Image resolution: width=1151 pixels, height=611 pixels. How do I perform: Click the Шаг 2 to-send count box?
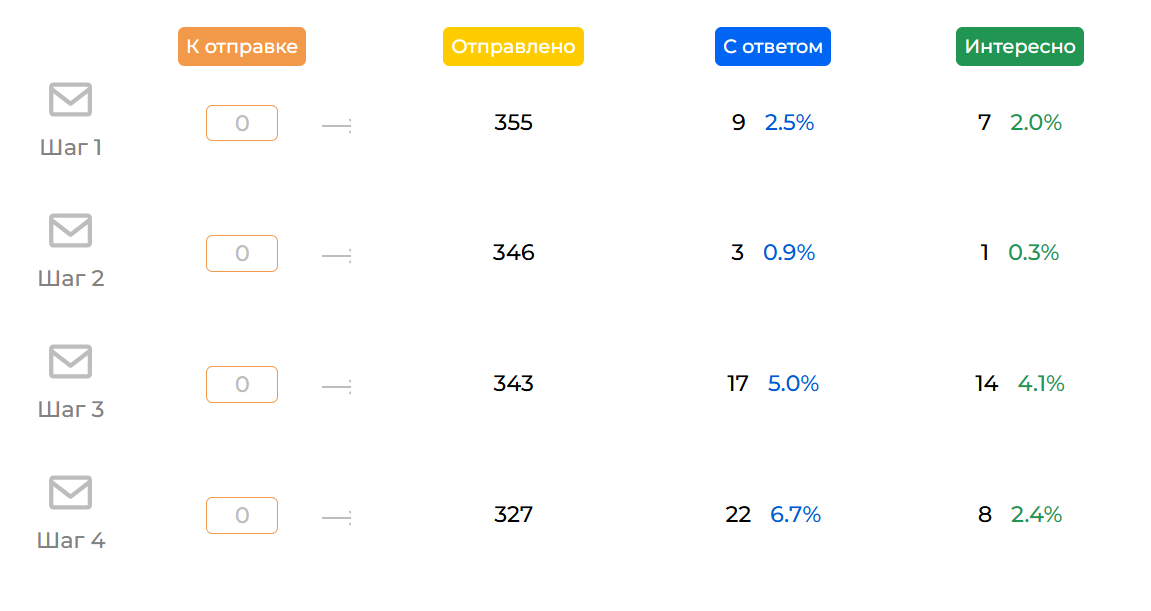point(242,254)
